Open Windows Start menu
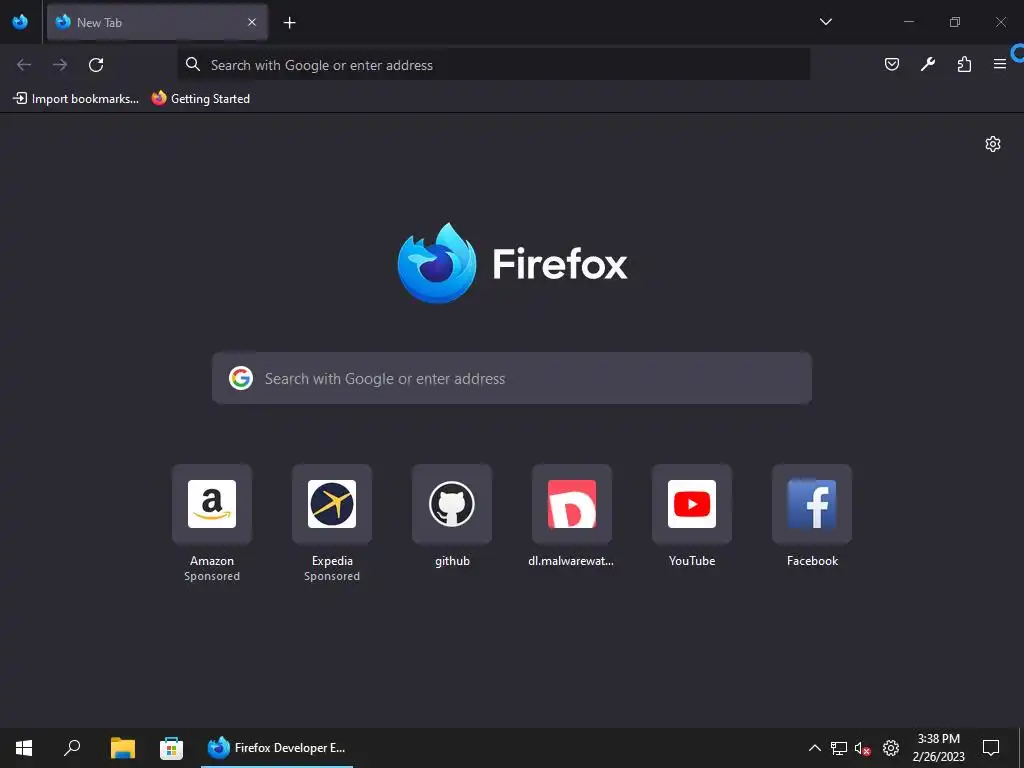The width and height of the screenshot is (1024, 768). click(x=24, y=748)
